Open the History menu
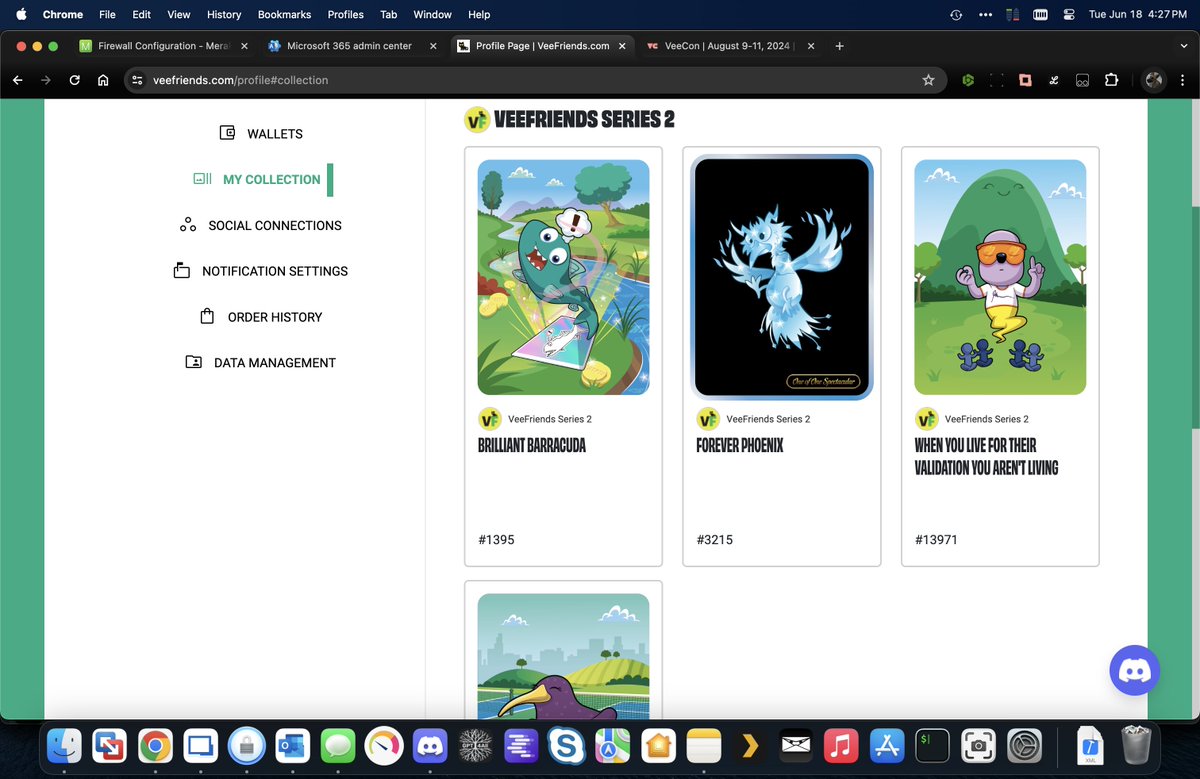 (224, 15)
